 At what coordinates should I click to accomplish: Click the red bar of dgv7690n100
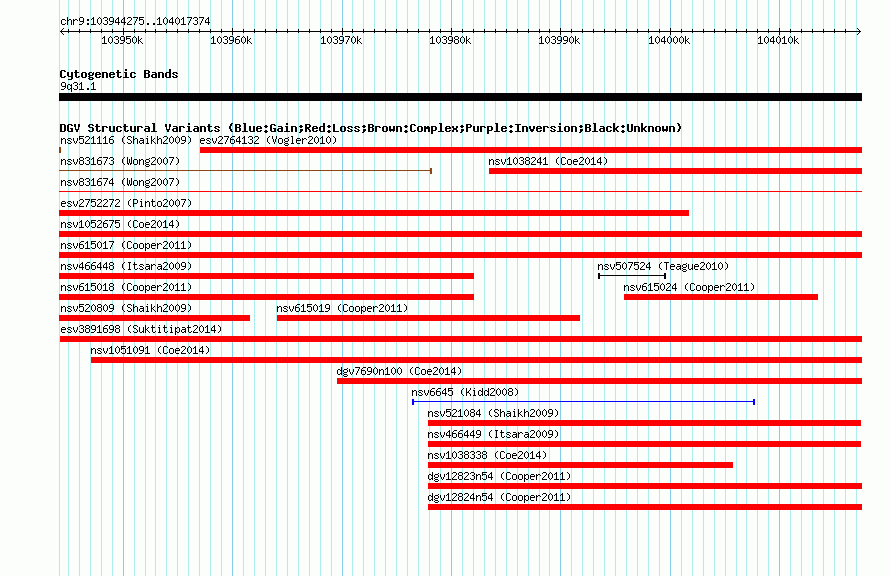(599, 381)
